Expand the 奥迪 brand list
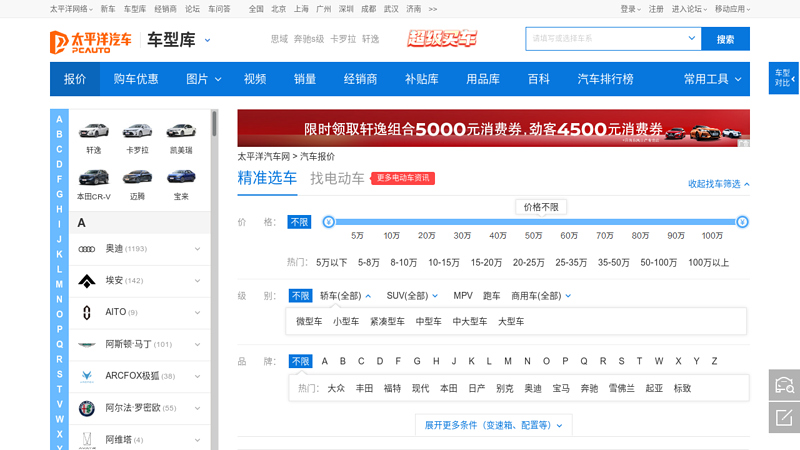The width and height of the screenshot is (800, 450). (197, 249)
